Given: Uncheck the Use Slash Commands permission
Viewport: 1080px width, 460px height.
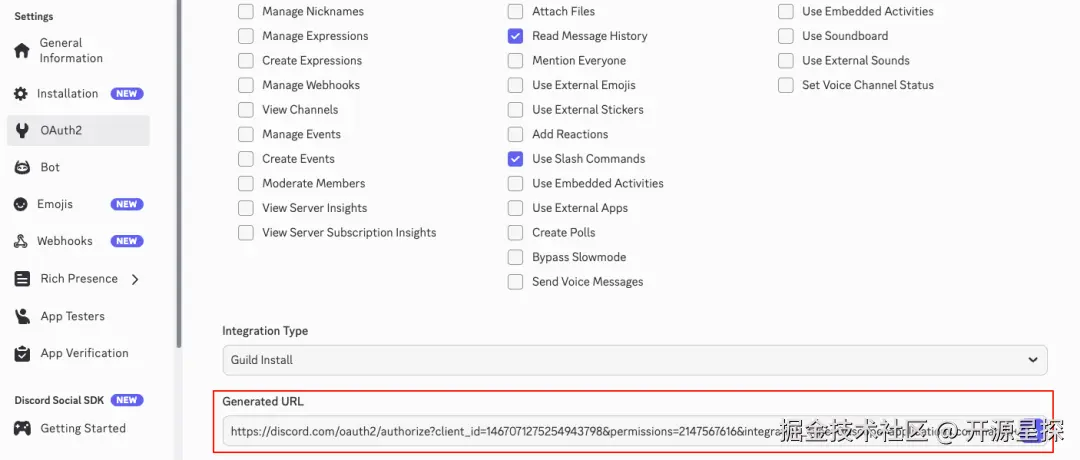Looking at the screenshot, I should pos(515,159).
